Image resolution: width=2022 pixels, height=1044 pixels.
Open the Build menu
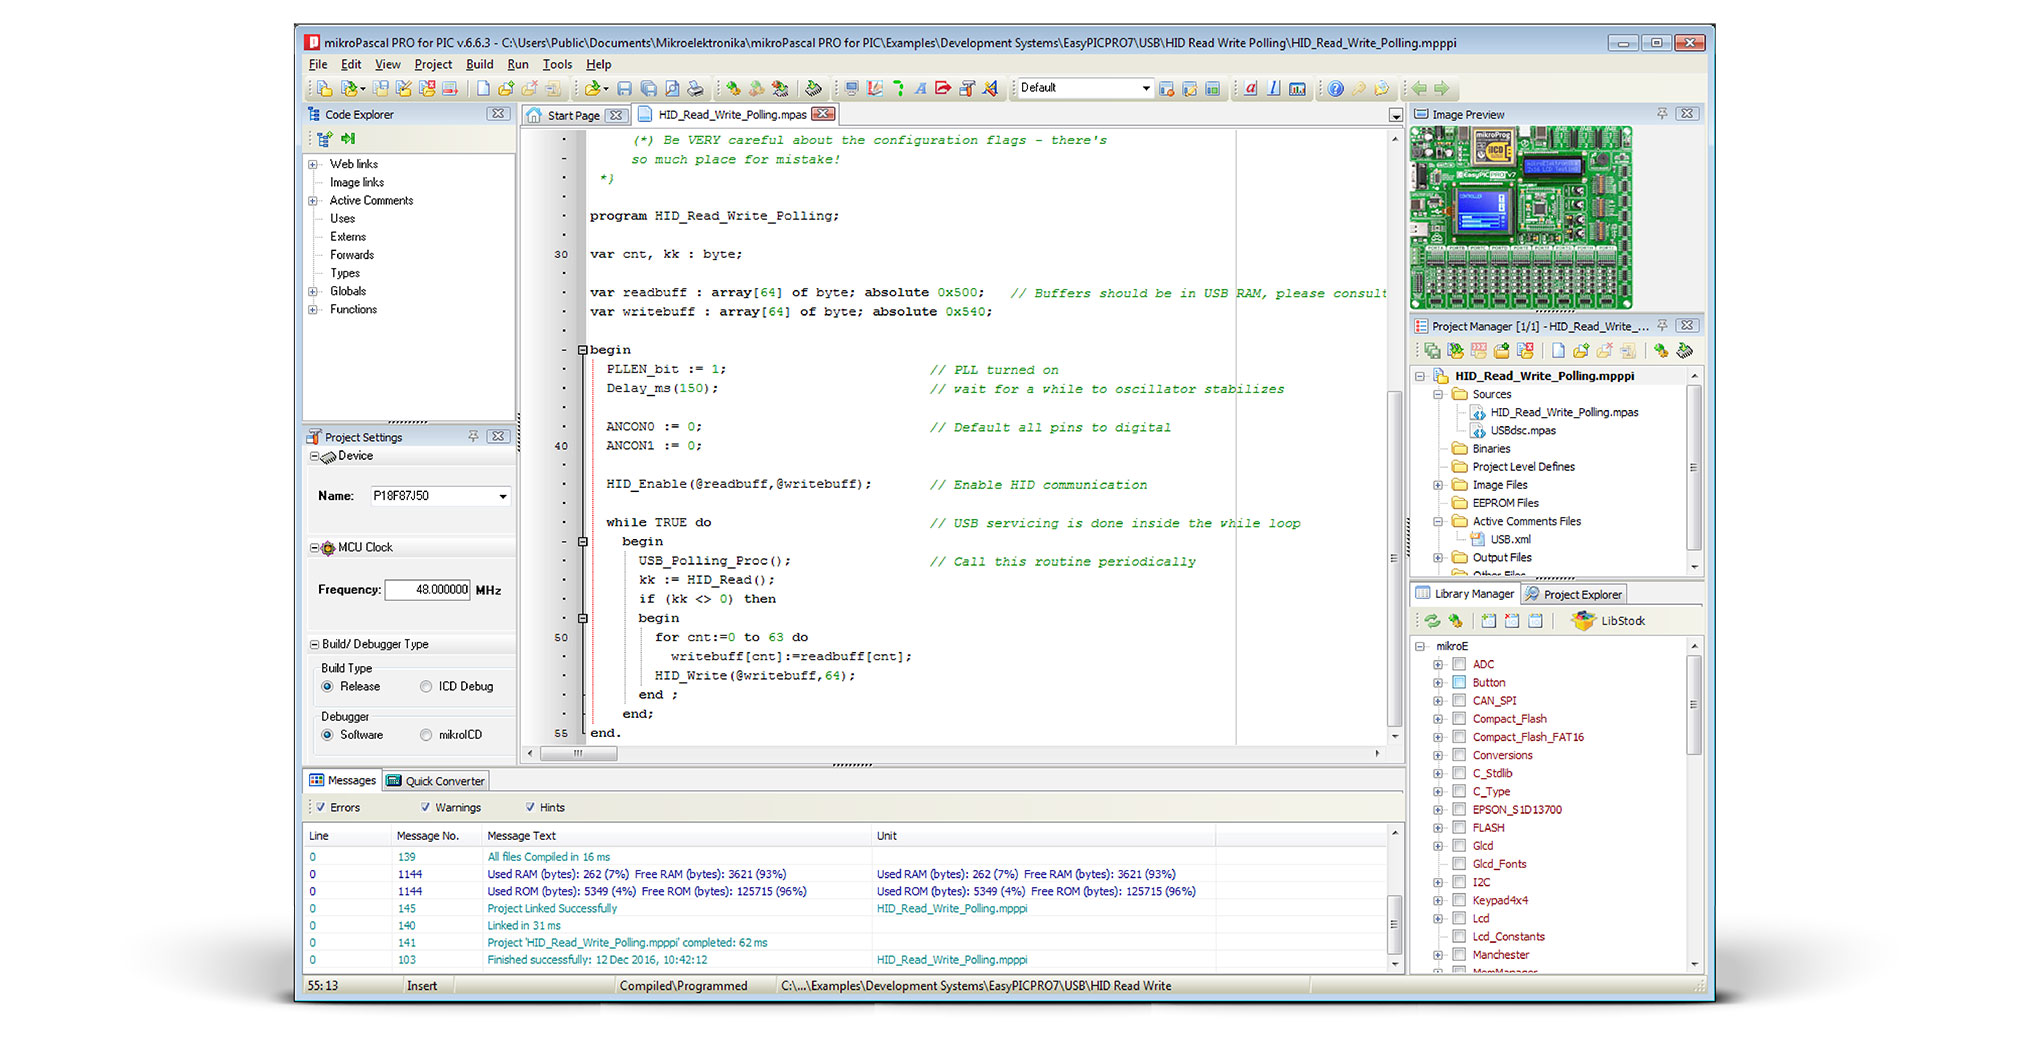click(x=480, y=64)
